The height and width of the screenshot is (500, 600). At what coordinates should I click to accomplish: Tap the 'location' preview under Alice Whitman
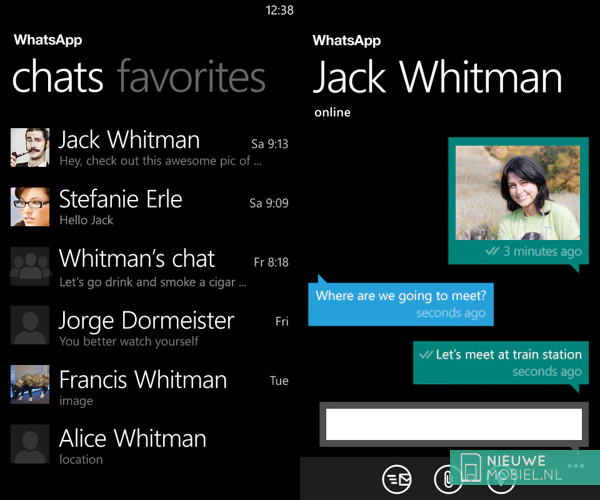[81, 459]
